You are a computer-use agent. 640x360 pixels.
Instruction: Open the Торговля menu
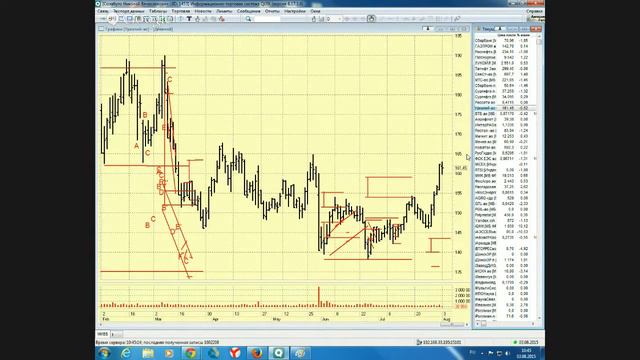pyautogui.click(x=180, y=11)
